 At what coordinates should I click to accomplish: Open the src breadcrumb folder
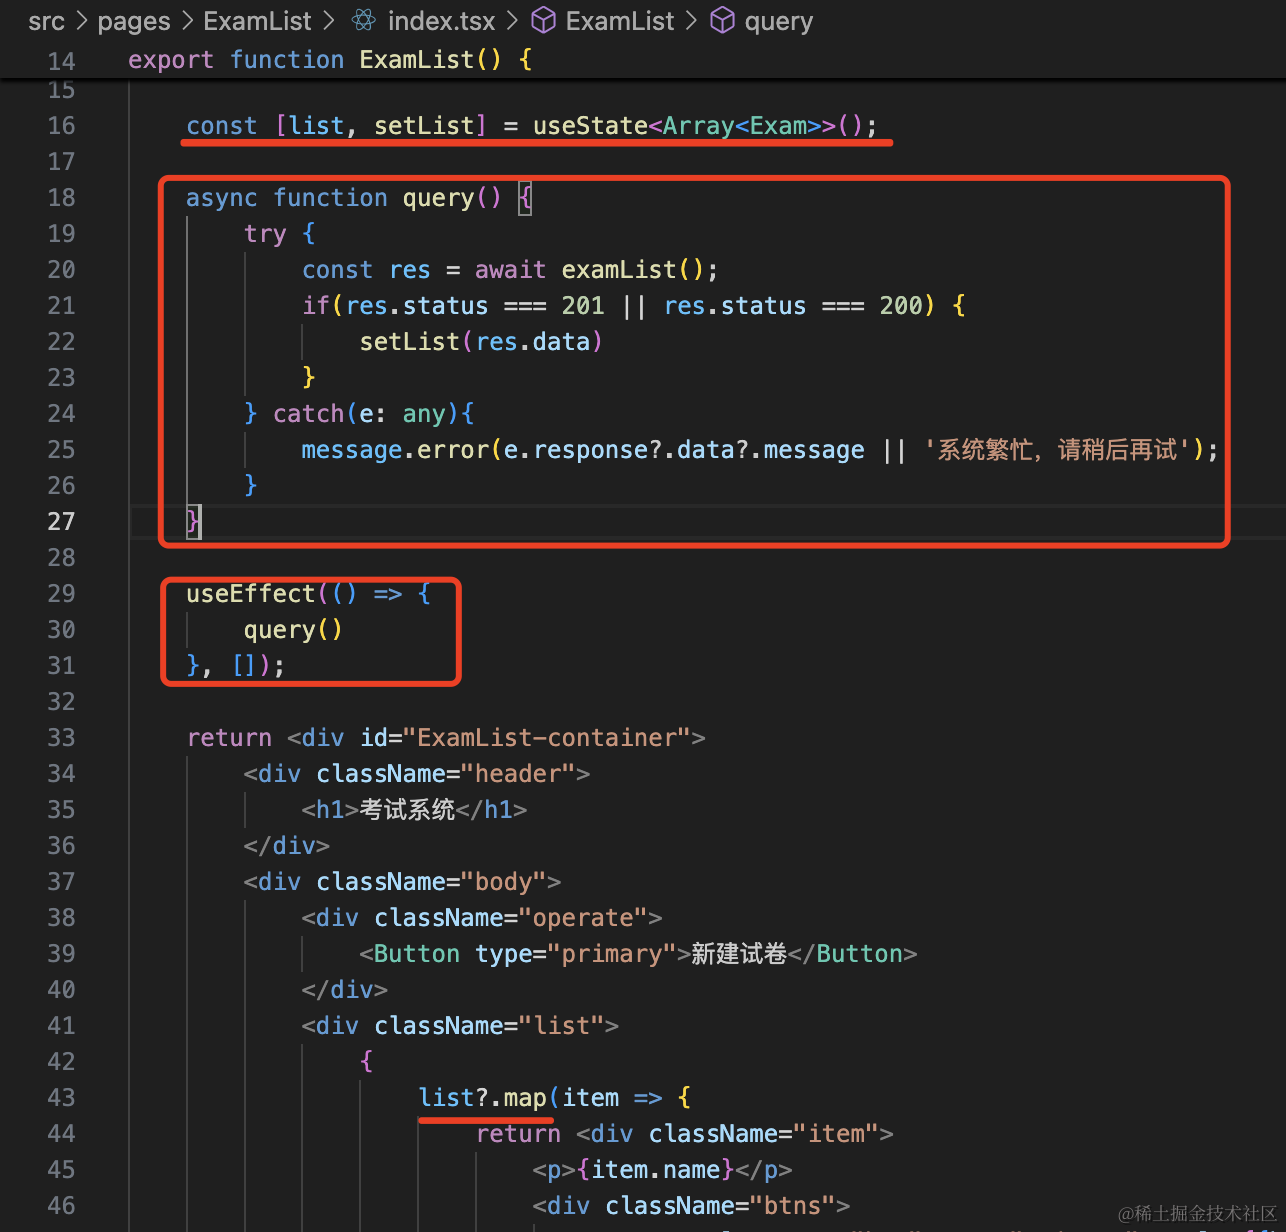46,21
